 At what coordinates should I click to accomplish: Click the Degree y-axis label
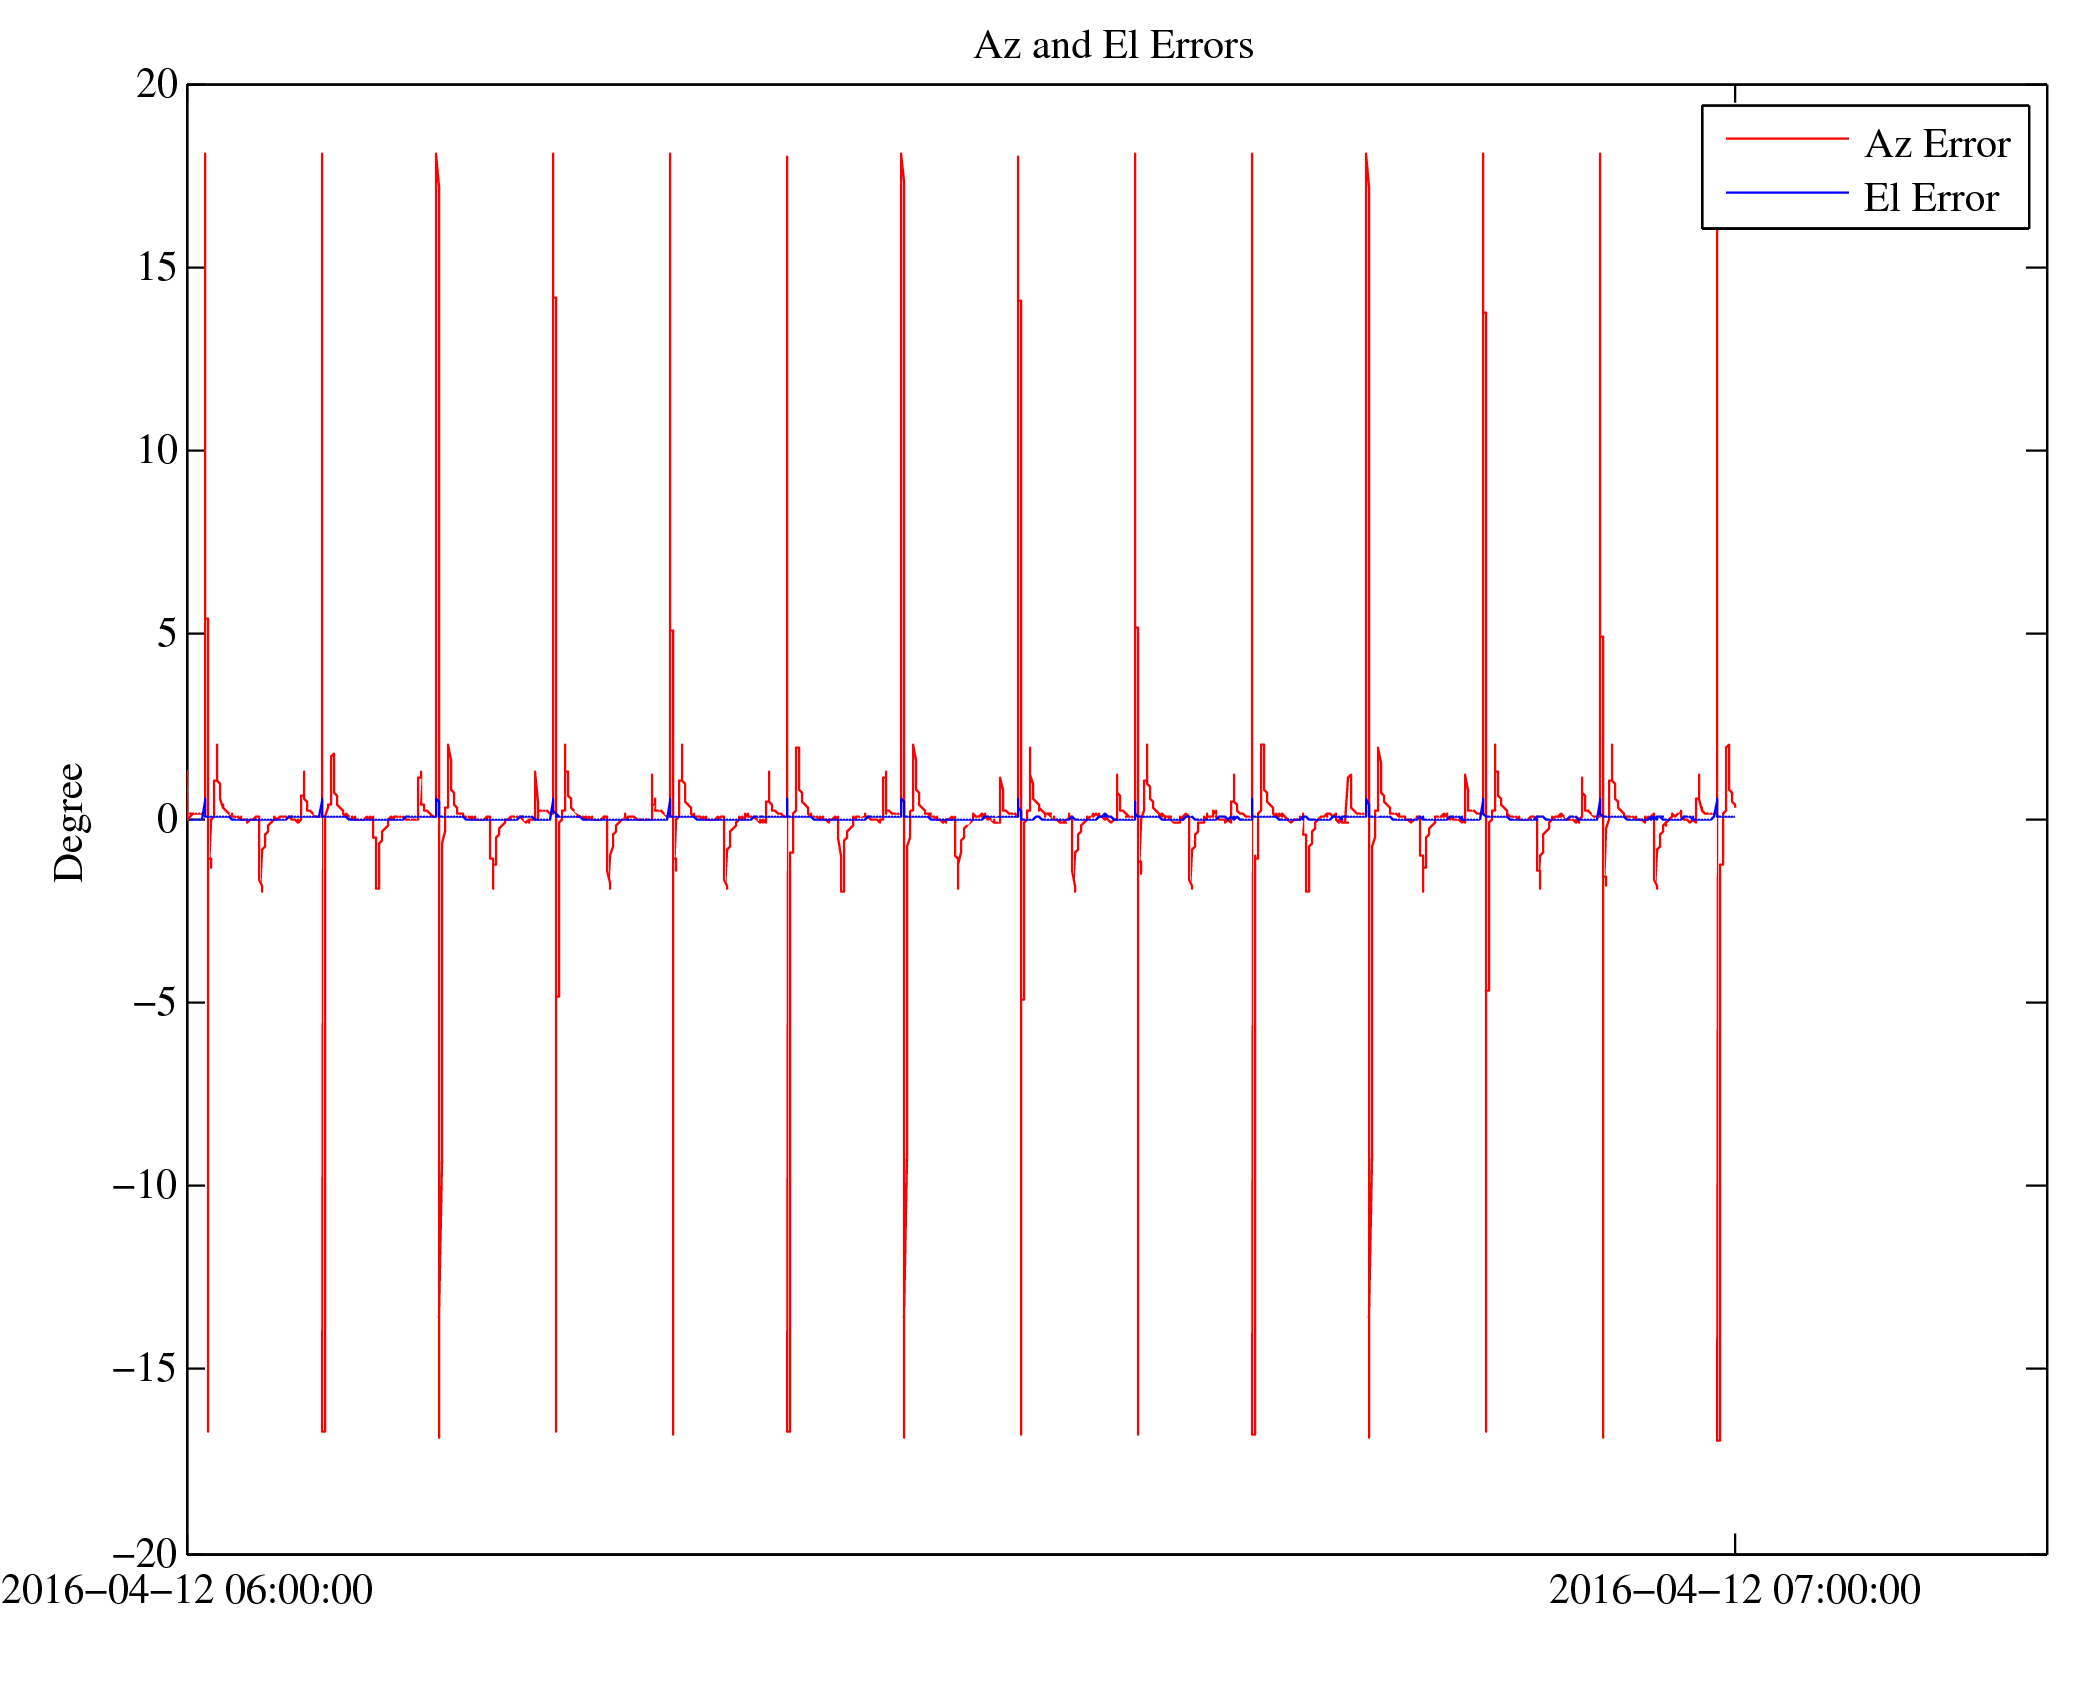pyautogui.click(x=70, y=822)
